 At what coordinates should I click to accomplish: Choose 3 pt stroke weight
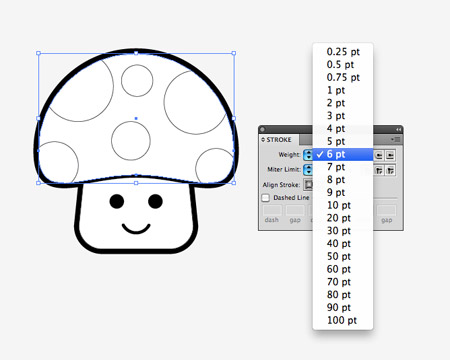click(x=343, y=116)
